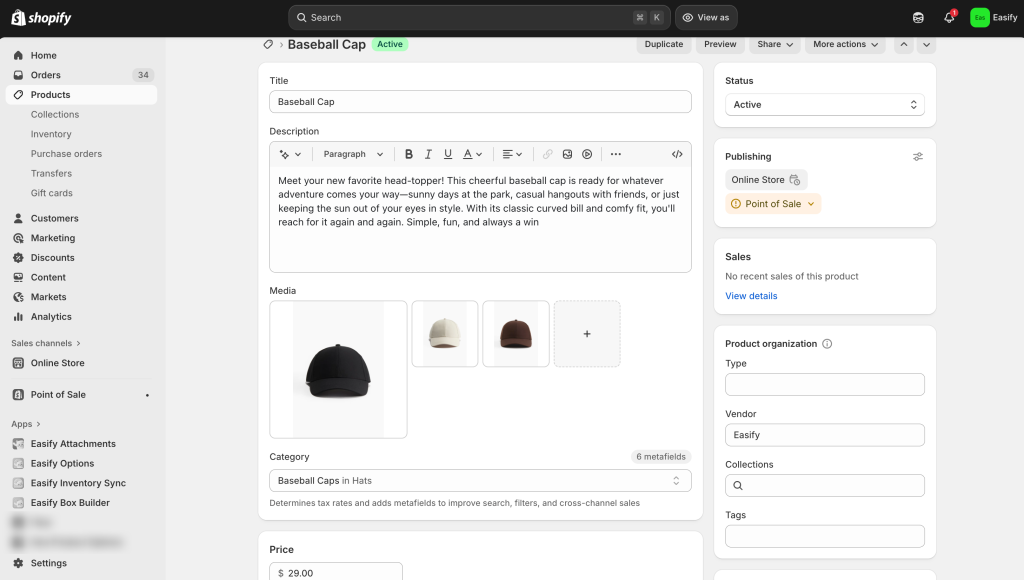Navigate to Orders in sidebar

[x=46, y=75]
